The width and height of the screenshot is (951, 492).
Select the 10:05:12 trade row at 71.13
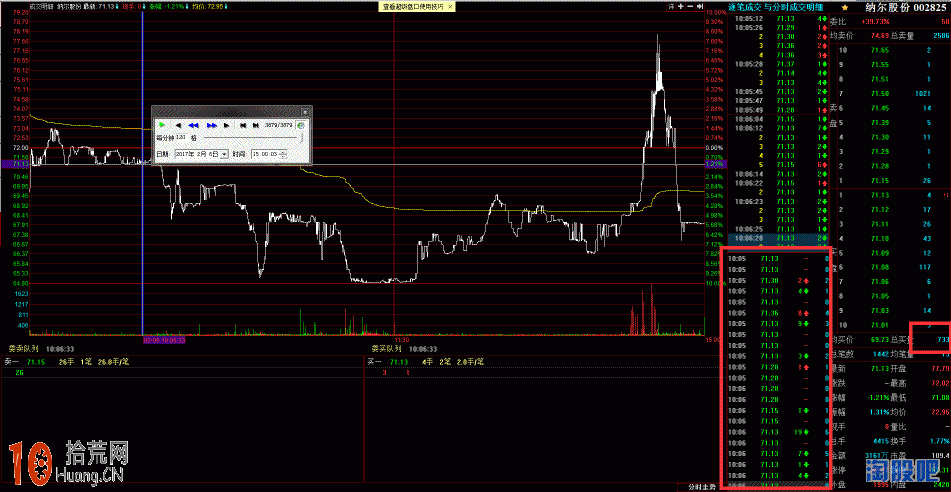click(779, 19)
